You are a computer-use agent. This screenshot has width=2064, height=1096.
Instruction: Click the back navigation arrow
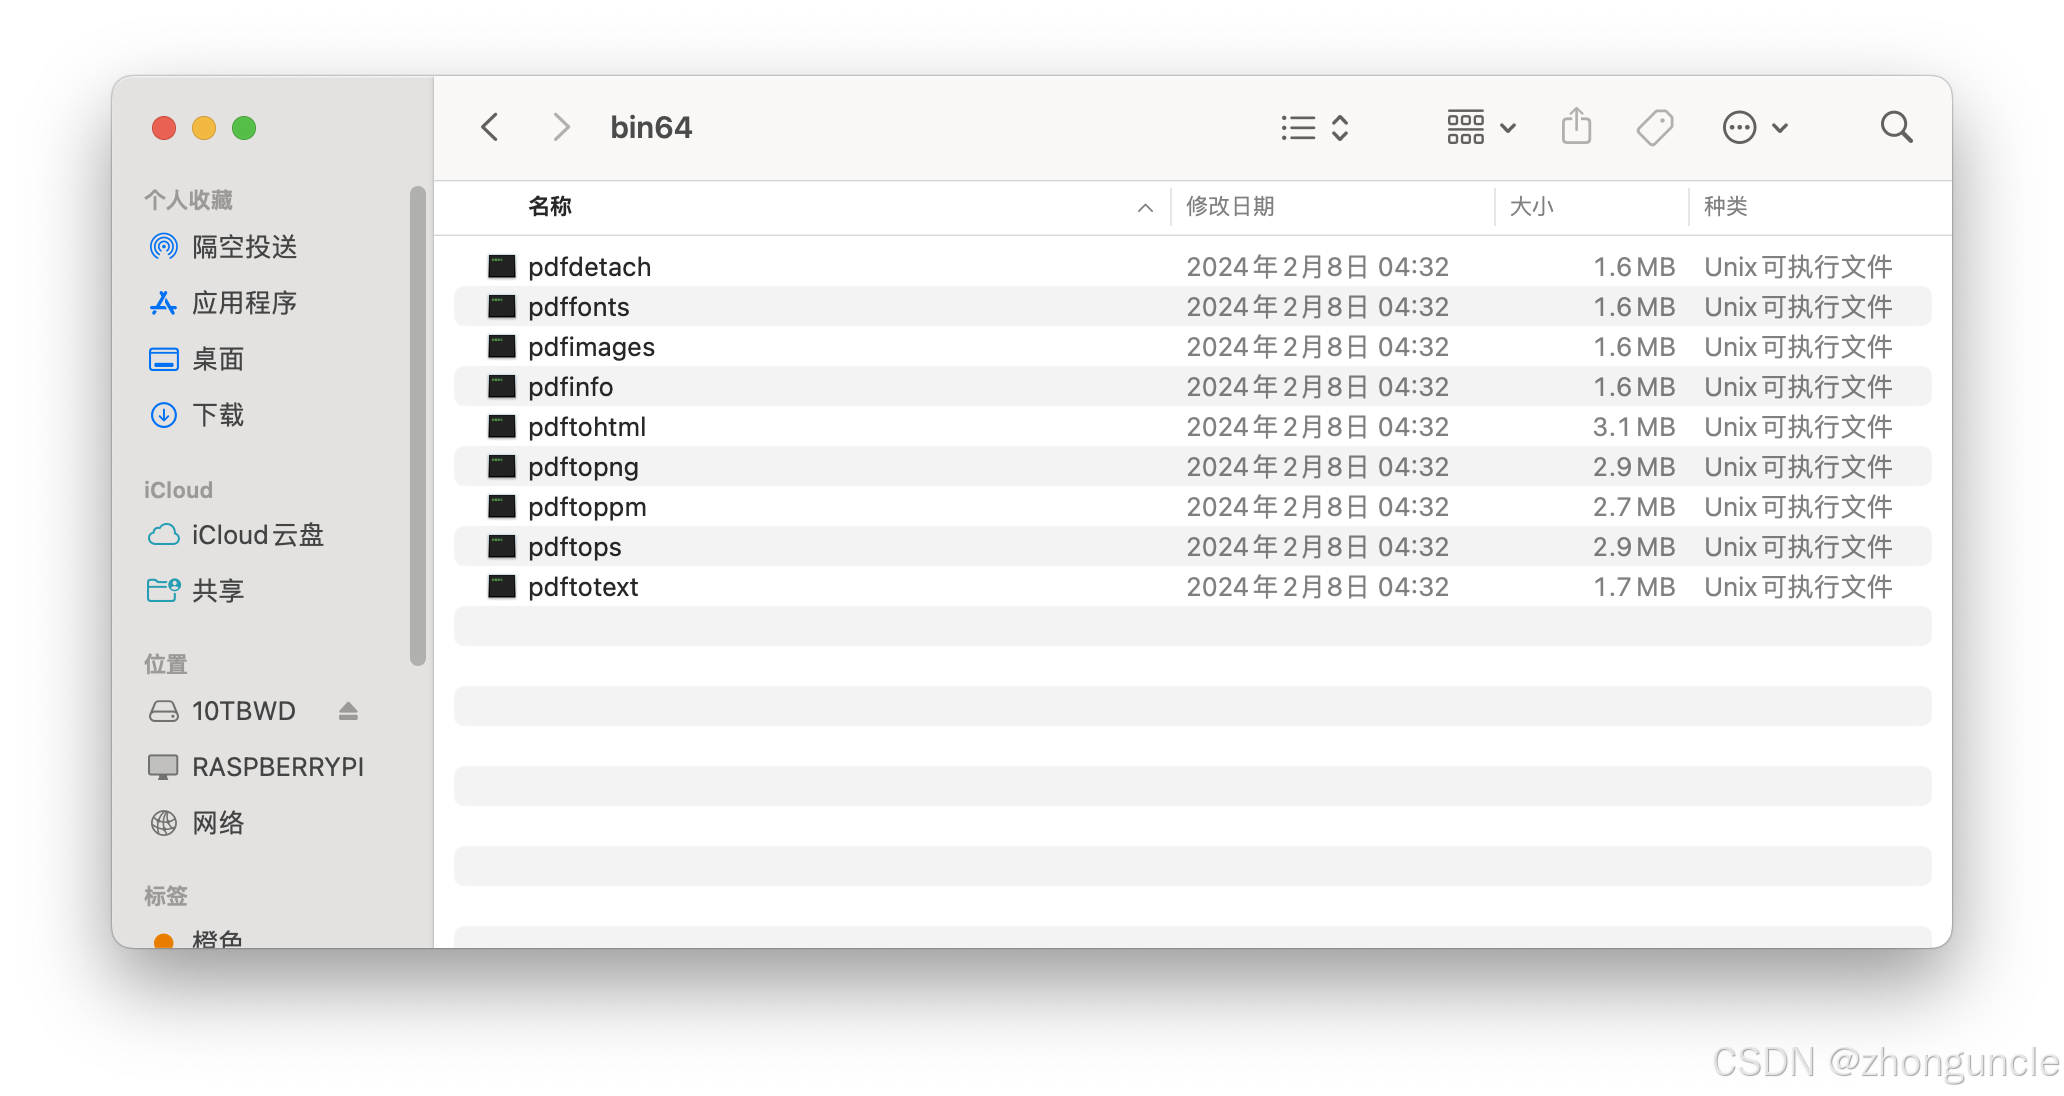(490, 127)
